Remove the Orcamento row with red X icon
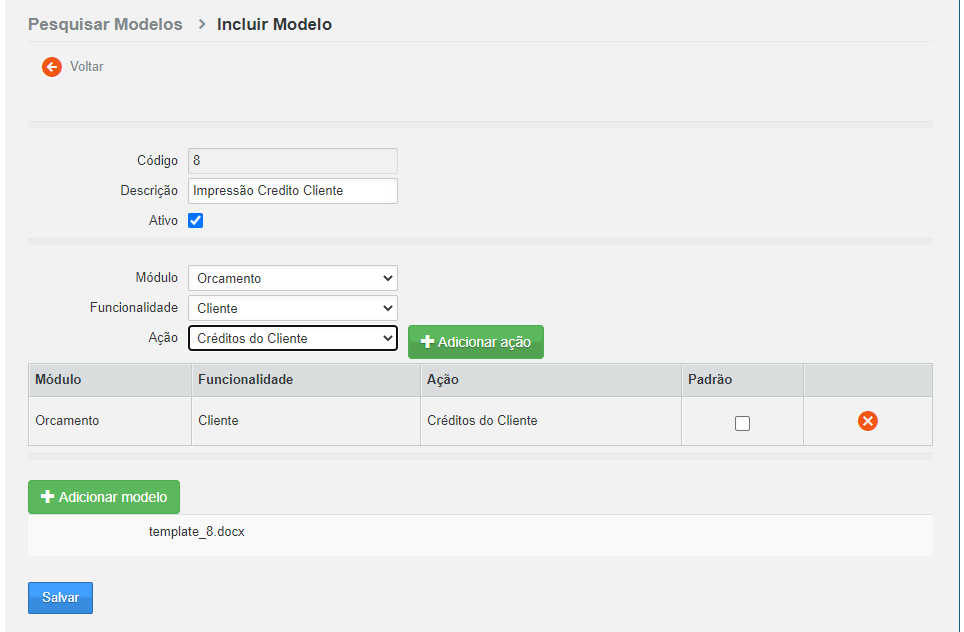The height and width of the screenshot is (632, 964). coord(867,421)
